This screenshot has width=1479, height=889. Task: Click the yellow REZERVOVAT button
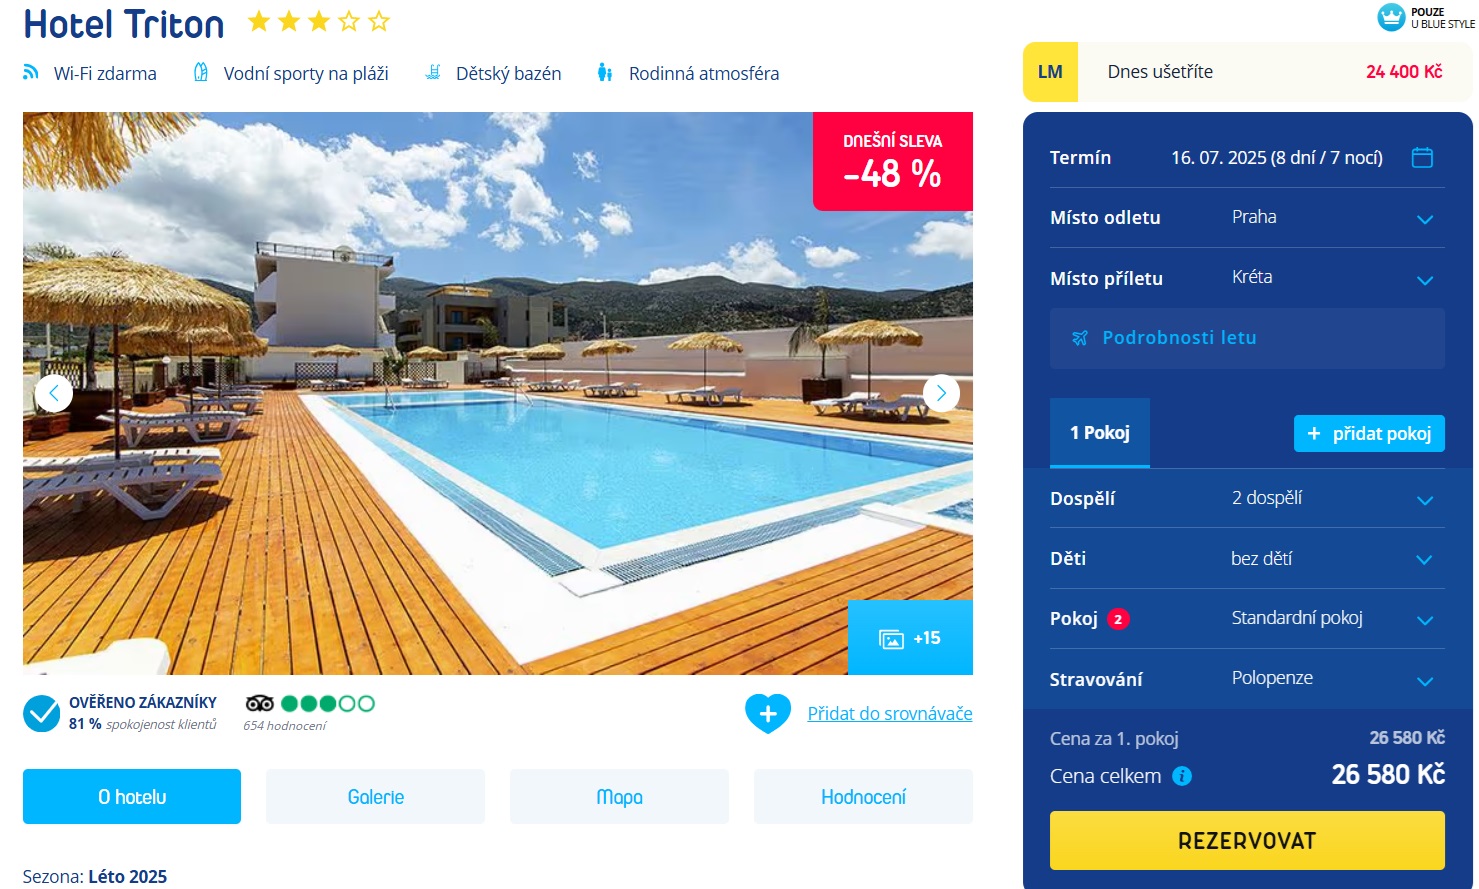coord(1247,840)
